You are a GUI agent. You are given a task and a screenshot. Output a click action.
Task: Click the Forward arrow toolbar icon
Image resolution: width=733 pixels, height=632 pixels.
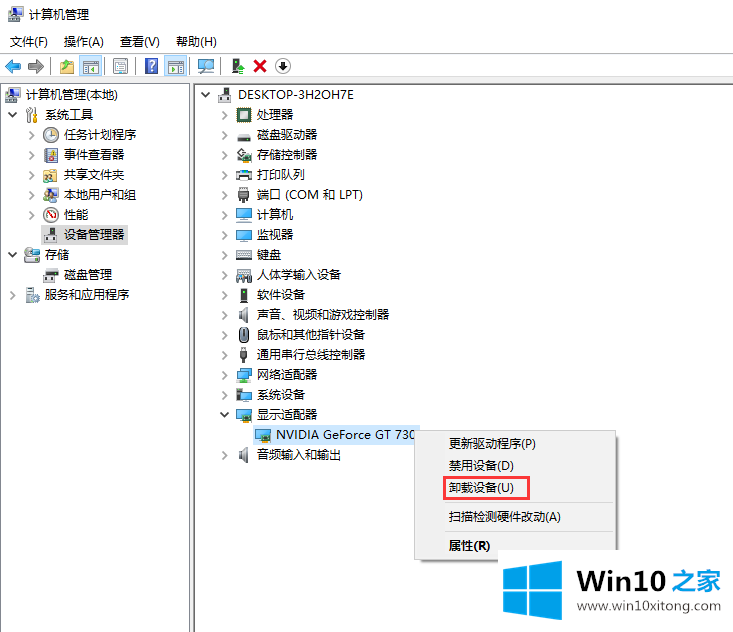[x=36, y=66]
